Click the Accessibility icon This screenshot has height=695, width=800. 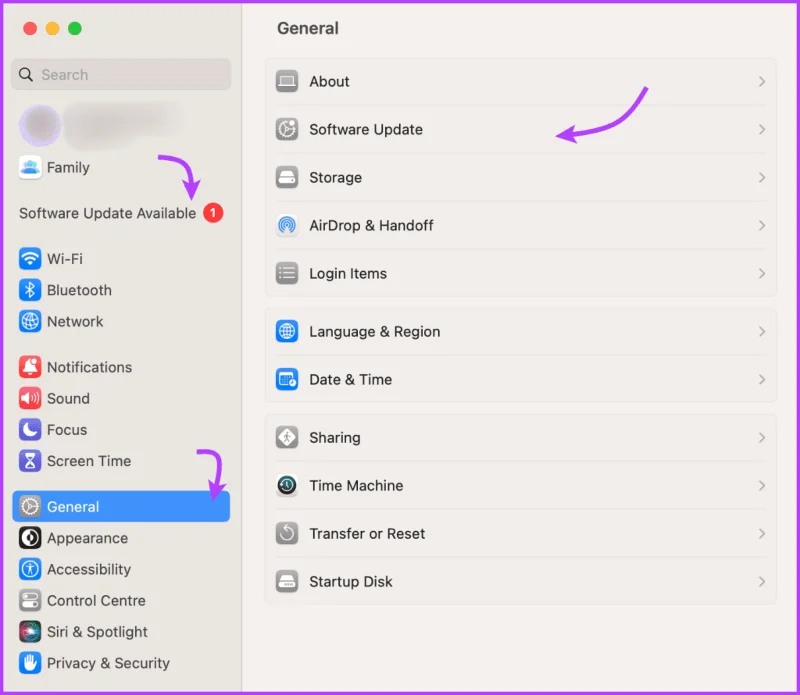(30, 569)
